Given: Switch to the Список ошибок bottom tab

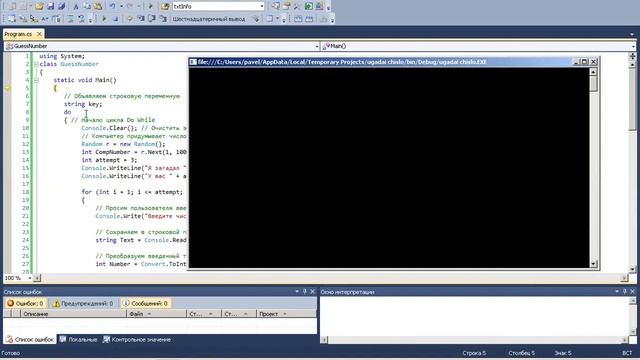Looking at the screenshot, I should [30, 339].
